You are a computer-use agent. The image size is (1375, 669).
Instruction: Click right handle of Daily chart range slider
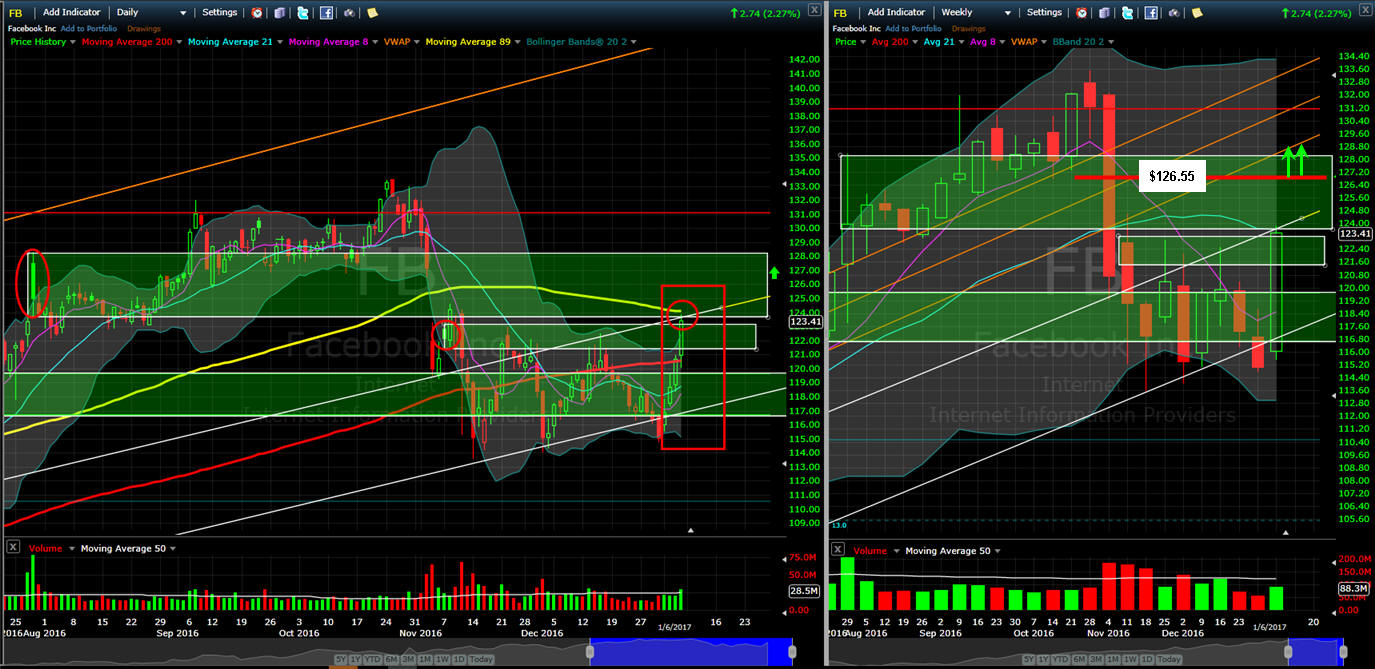tap(790, 651)
